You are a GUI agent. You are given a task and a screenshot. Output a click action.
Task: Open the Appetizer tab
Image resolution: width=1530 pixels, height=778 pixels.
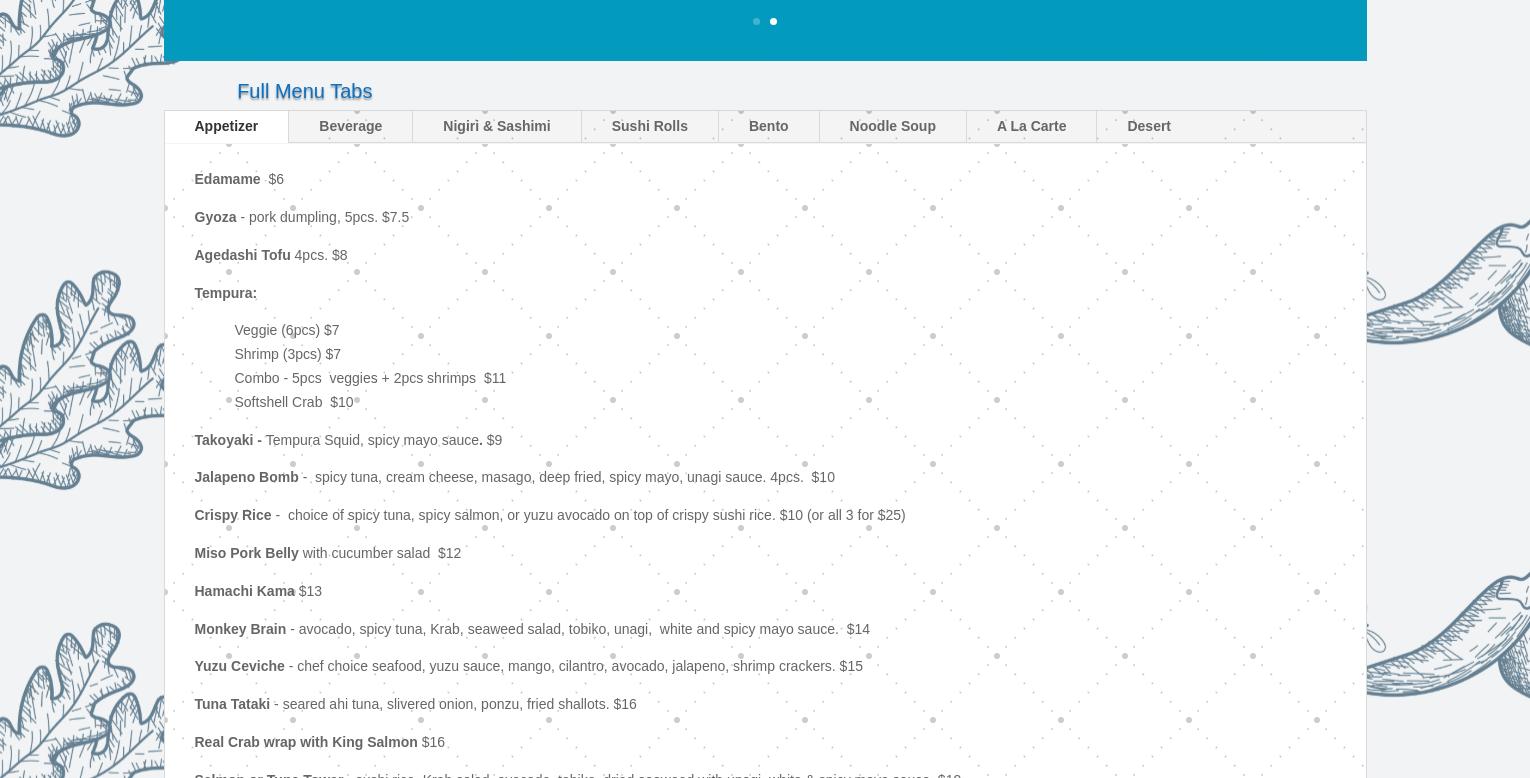(x=226, y=126)
